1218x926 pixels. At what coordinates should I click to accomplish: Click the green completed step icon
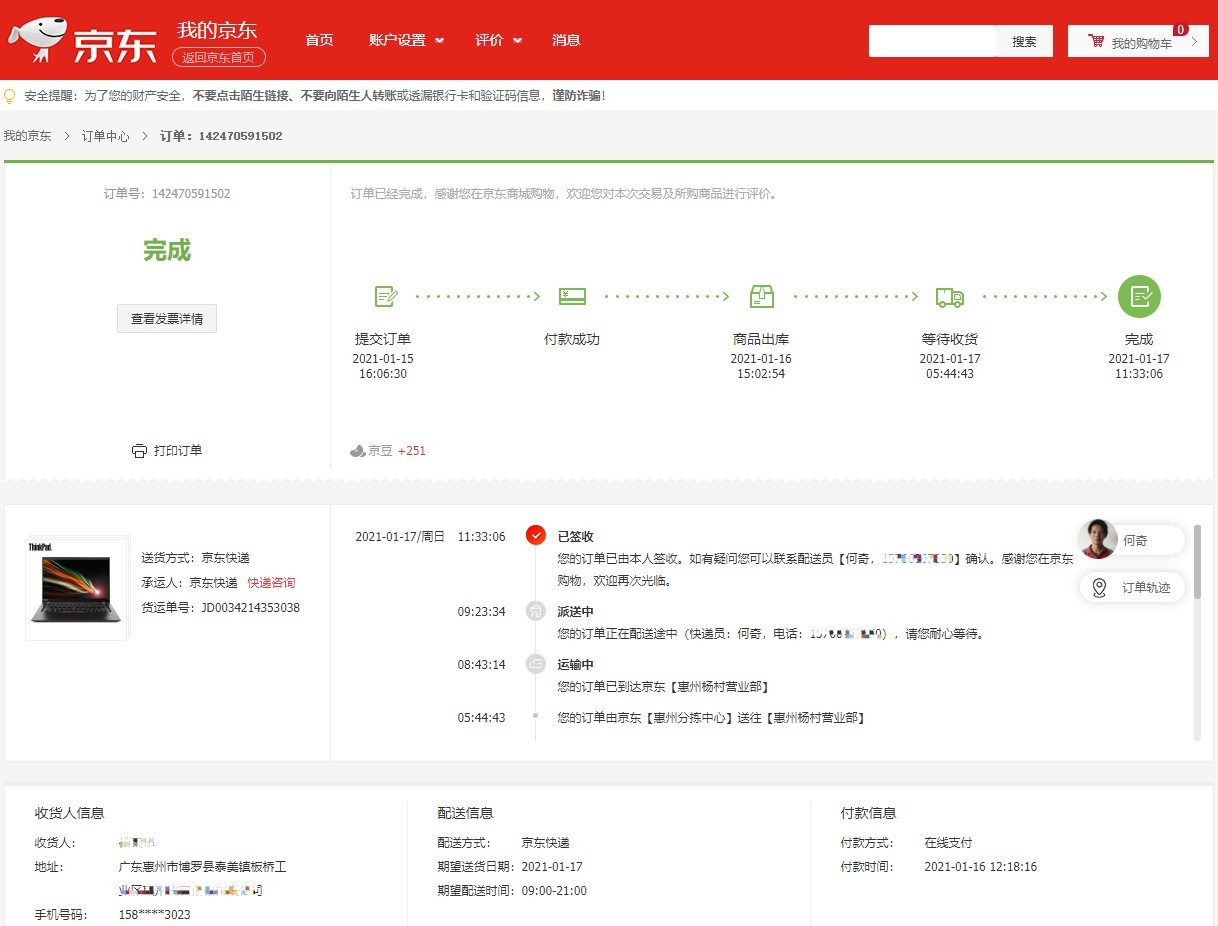(1139, 296)
